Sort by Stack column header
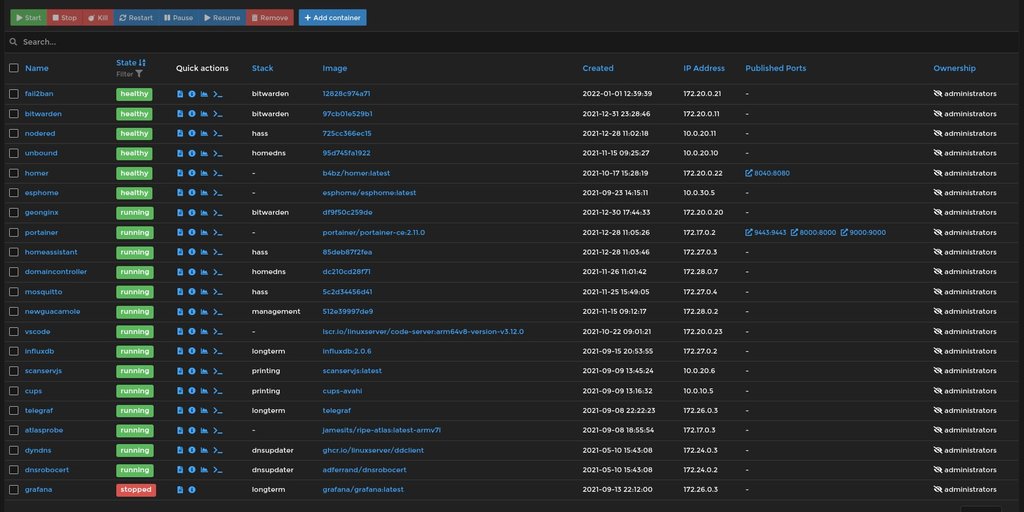This screenshot has height=512, width=1024. pyautogui.click(x=262, y=68)
